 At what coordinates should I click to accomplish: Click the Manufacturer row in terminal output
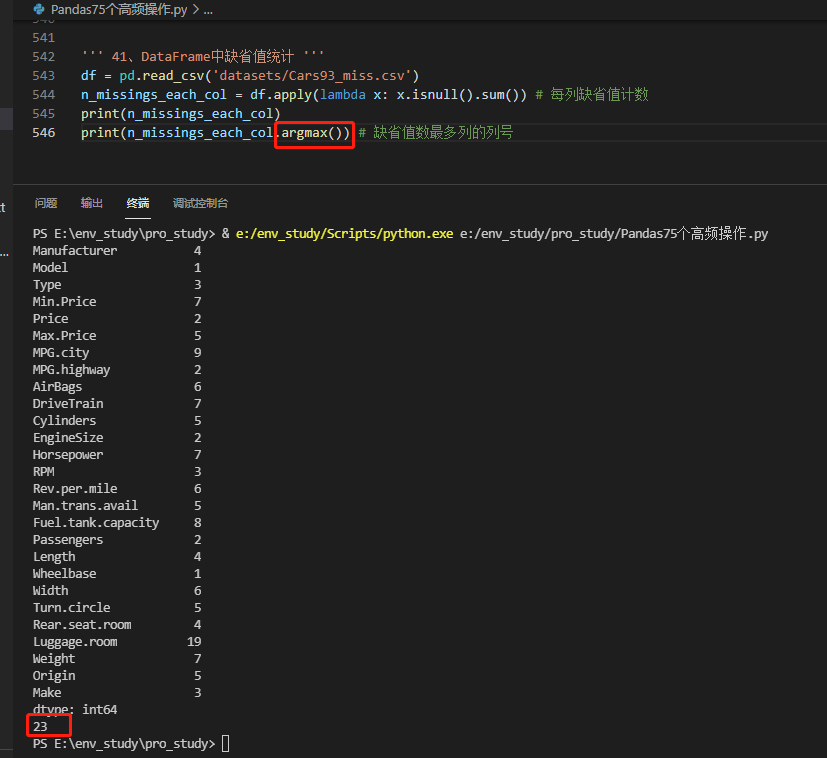tap(117, 251)
